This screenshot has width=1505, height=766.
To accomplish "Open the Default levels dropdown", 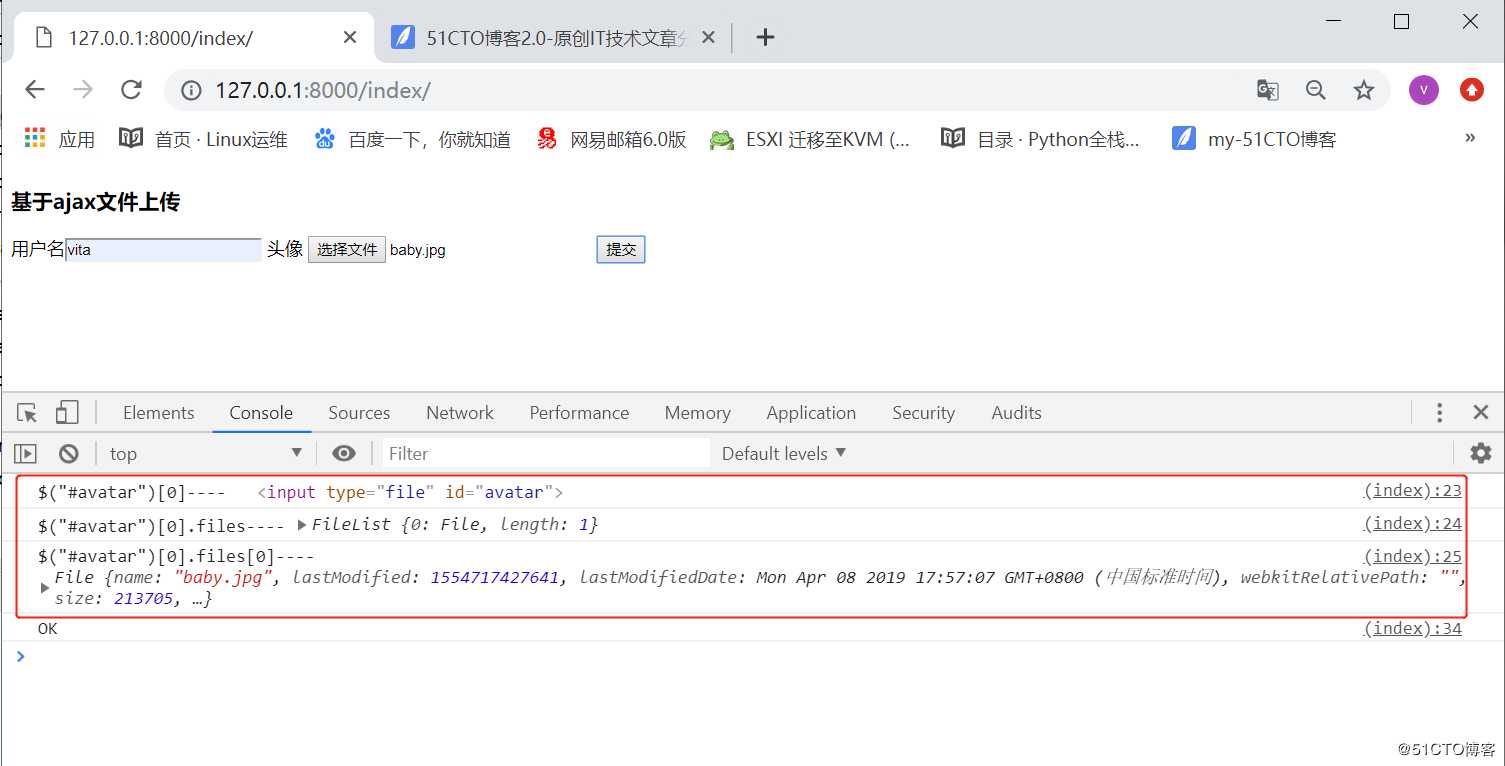I will (784, 454).
